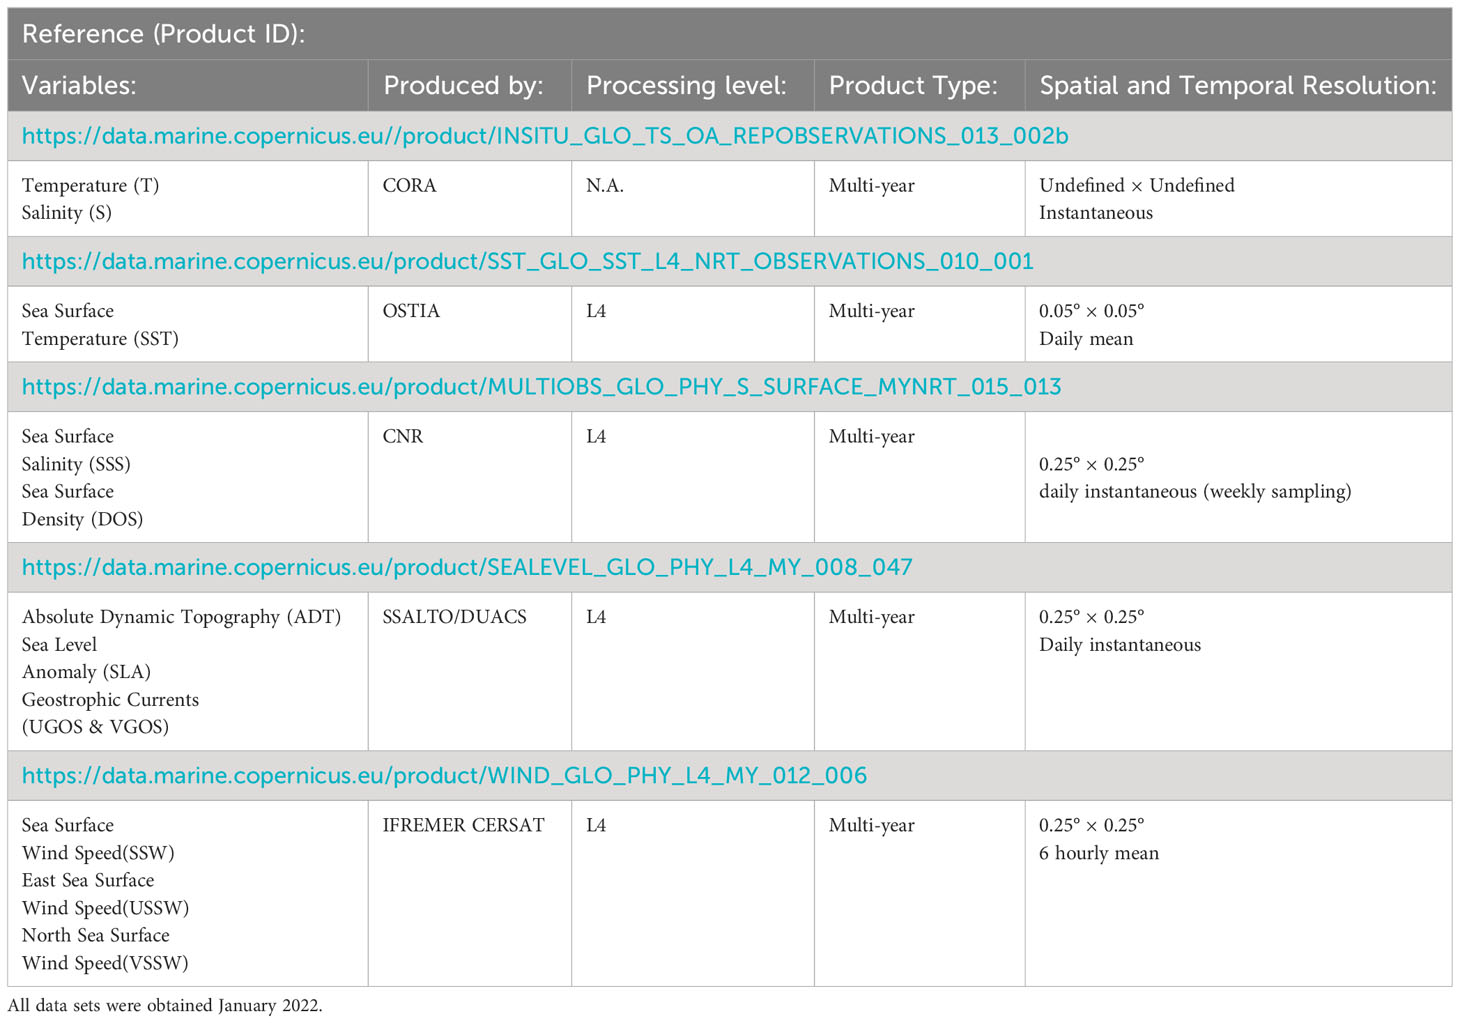Screen dimensions: 1460x1023
Task: Click 'Spatial and Temporal Resolution:' header
Action: point(1238,86)
